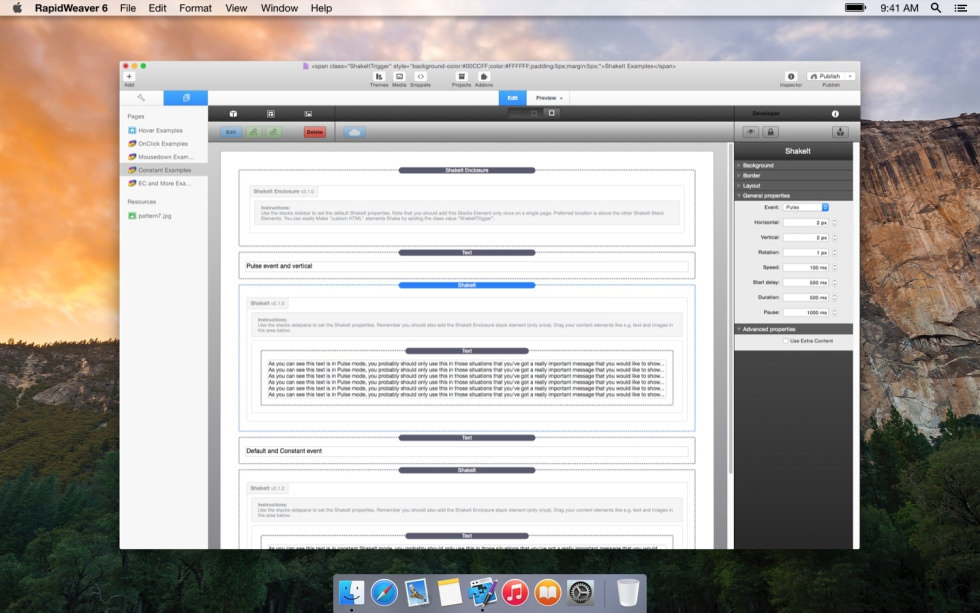
Task: Open the Addons manager
Action: tap(483, 76)
